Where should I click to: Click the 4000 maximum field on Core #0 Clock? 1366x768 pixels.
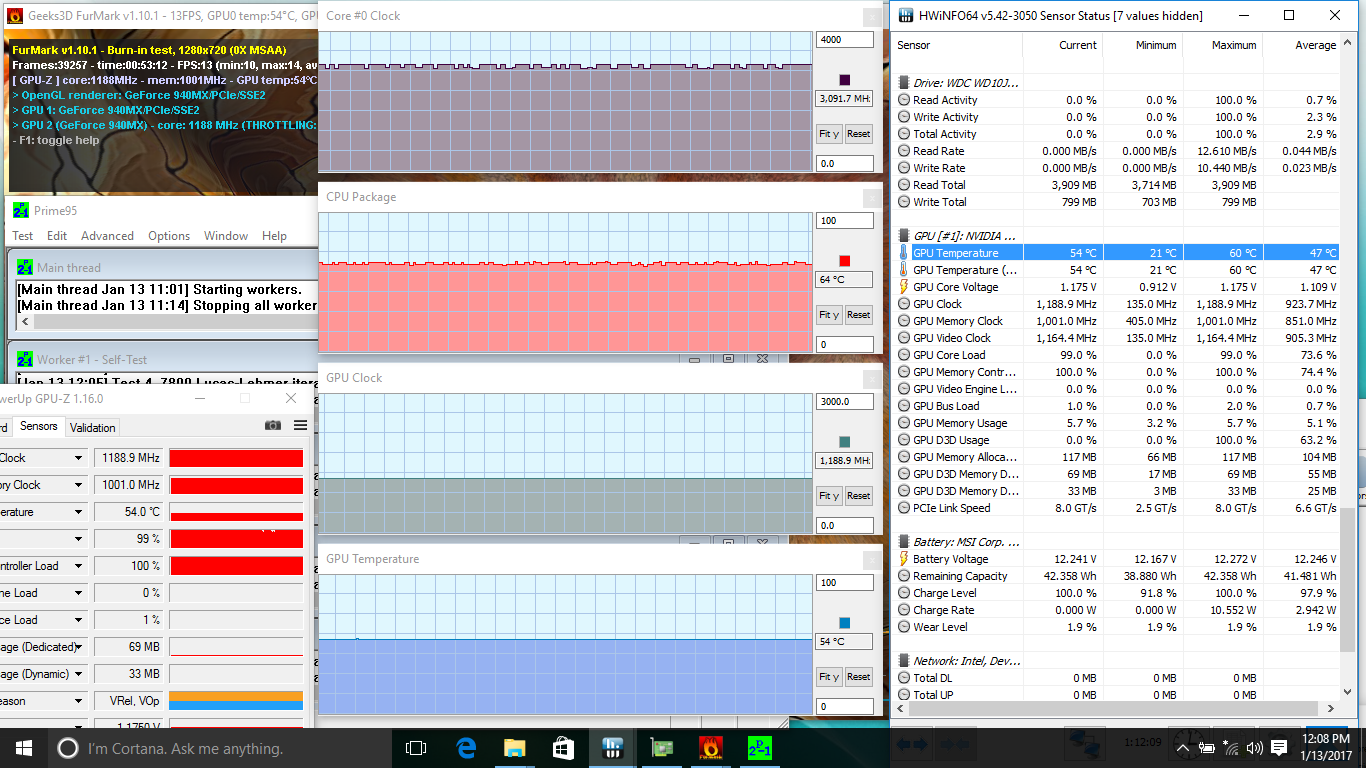(x=844, y=40)
